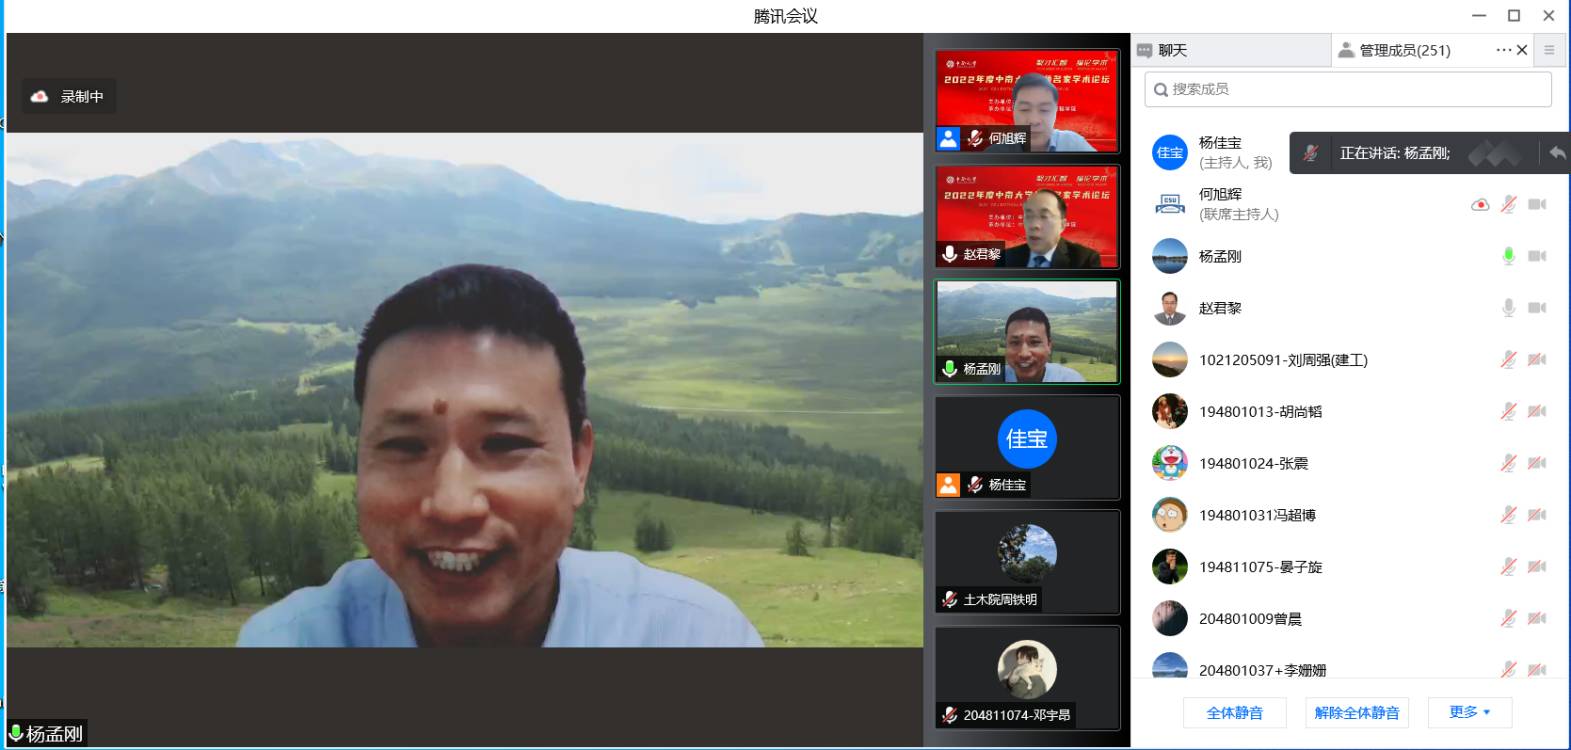Expand the 更多 dropdown at panel bottom
Screen dimensions: 1571x750
pos(1469,712)
